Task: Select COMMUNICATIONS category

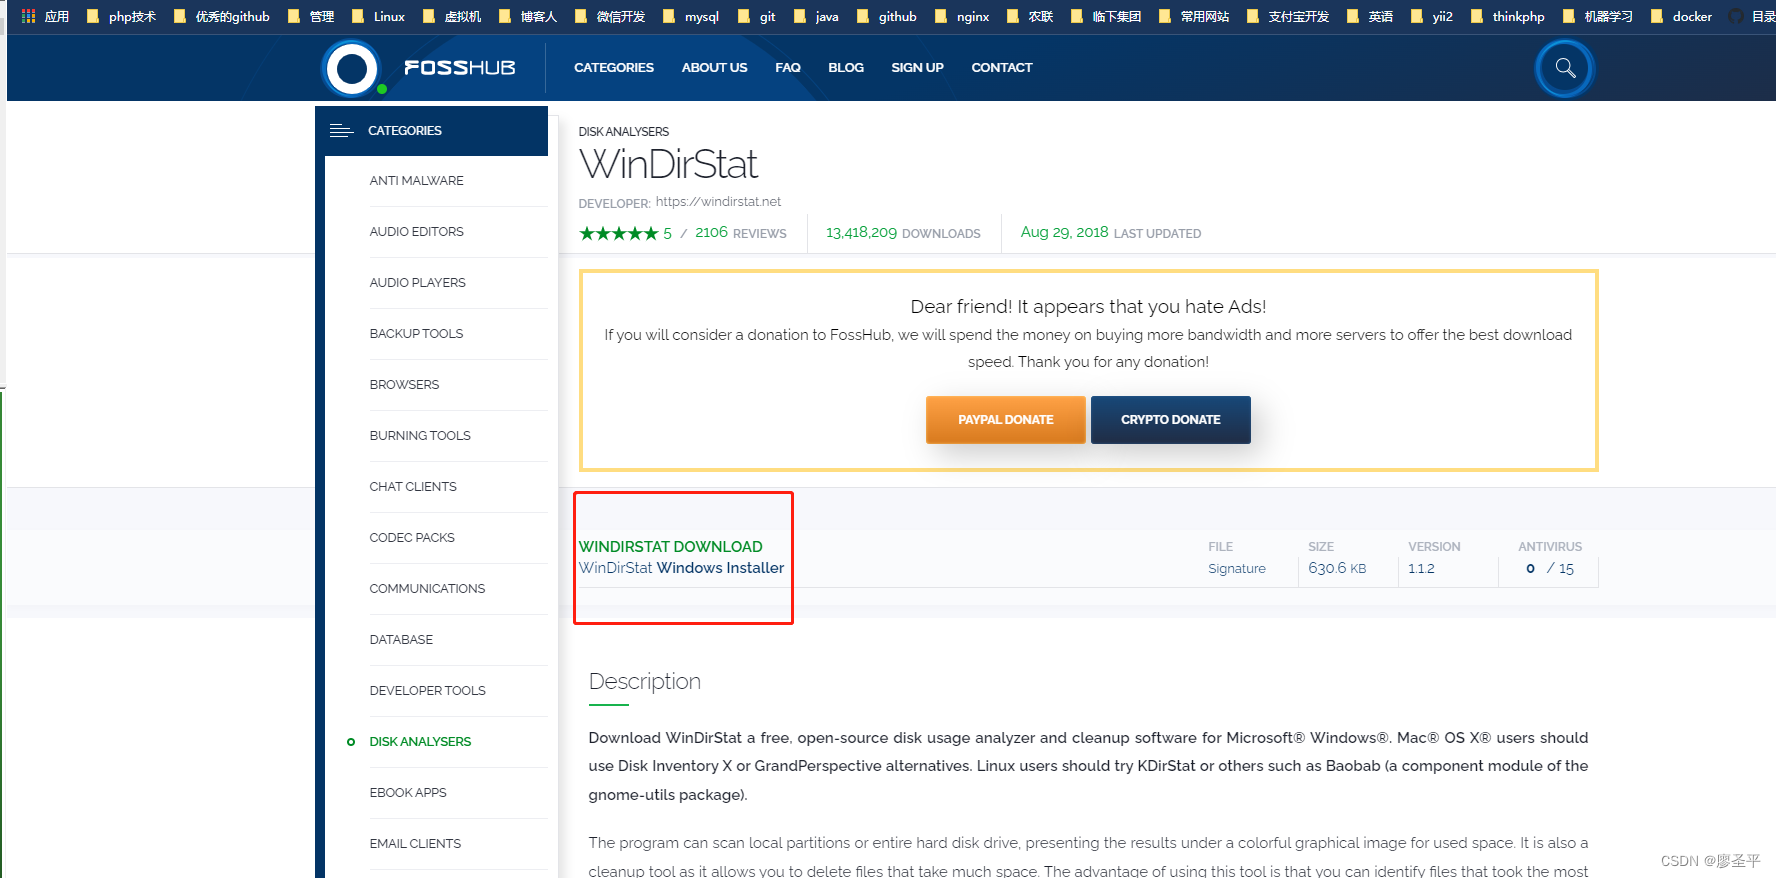Action: pyautogui.click(x=428, y=589)
